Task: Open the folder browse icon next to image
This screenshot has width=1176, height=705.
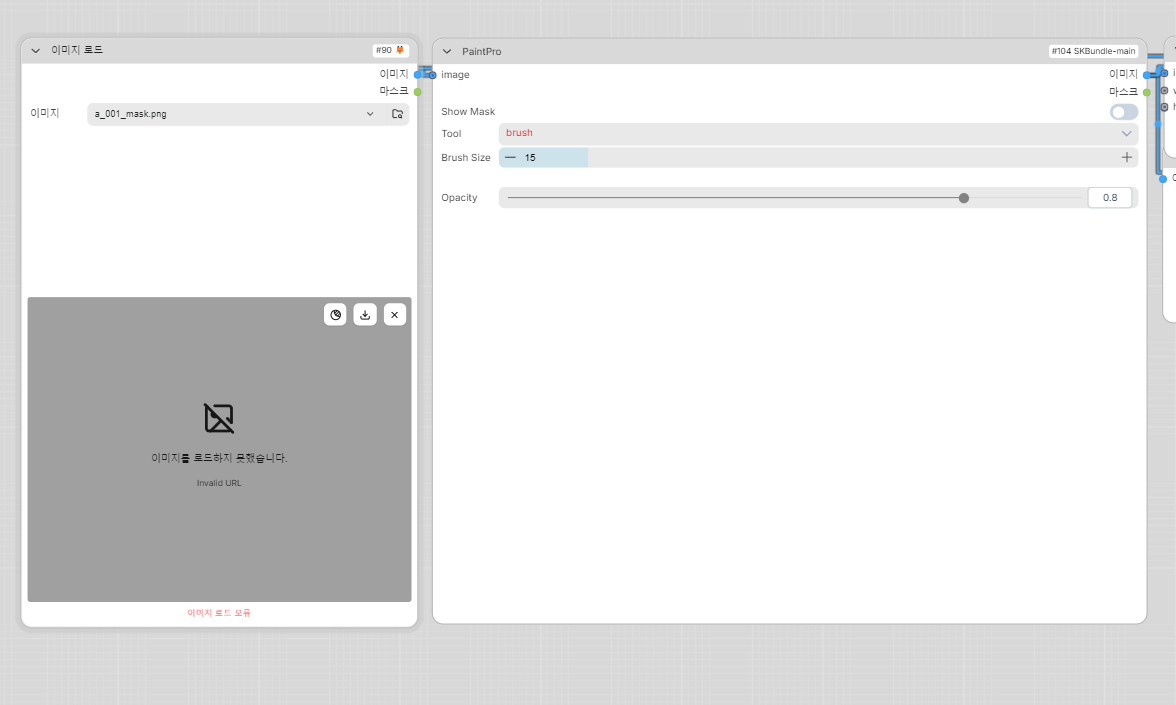Action: [398, 114]
